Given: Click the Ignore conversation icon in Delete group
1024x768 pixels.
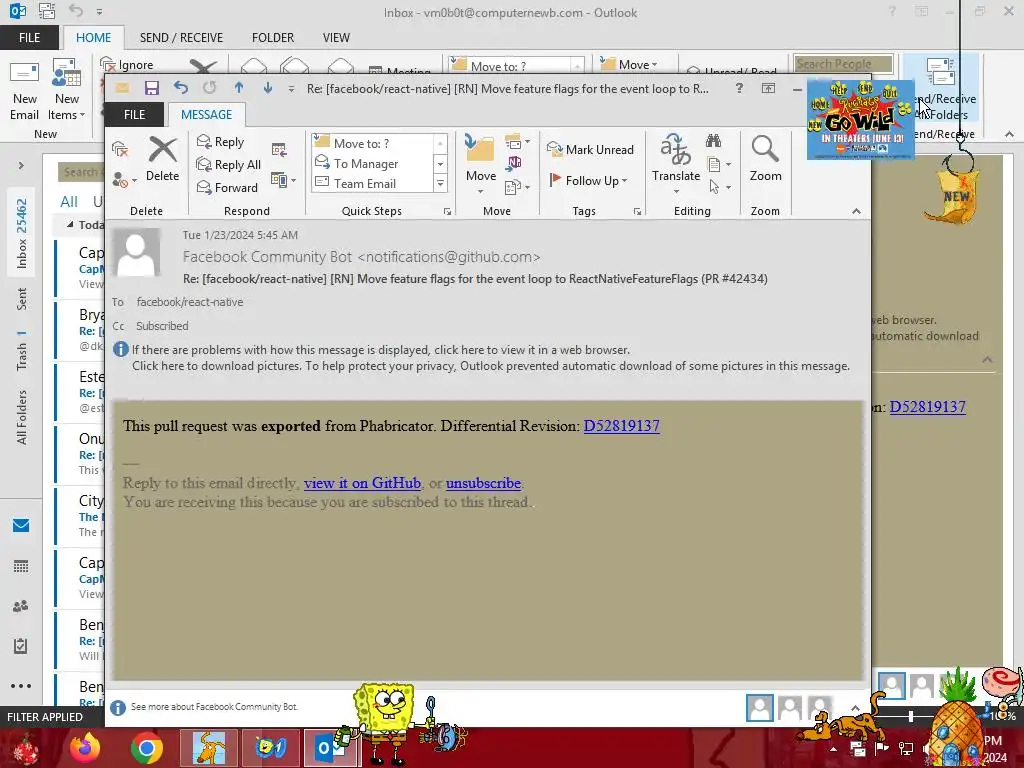Looking at the screenshot, I should coord(120,149).
